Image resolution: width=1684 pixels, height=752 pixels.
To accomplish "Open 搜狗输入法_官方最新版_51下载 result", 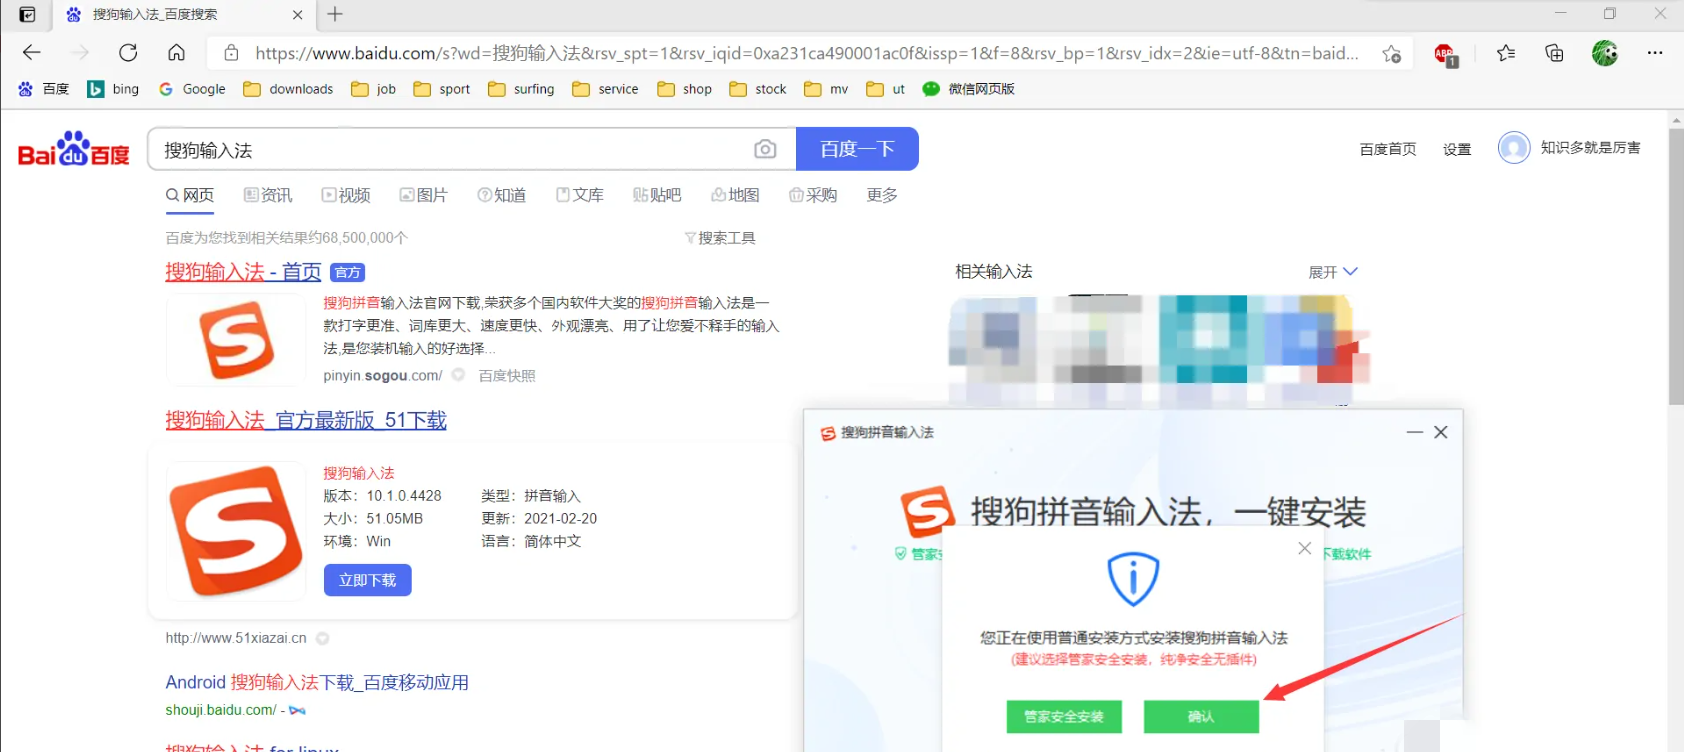I will click(306, 420).
